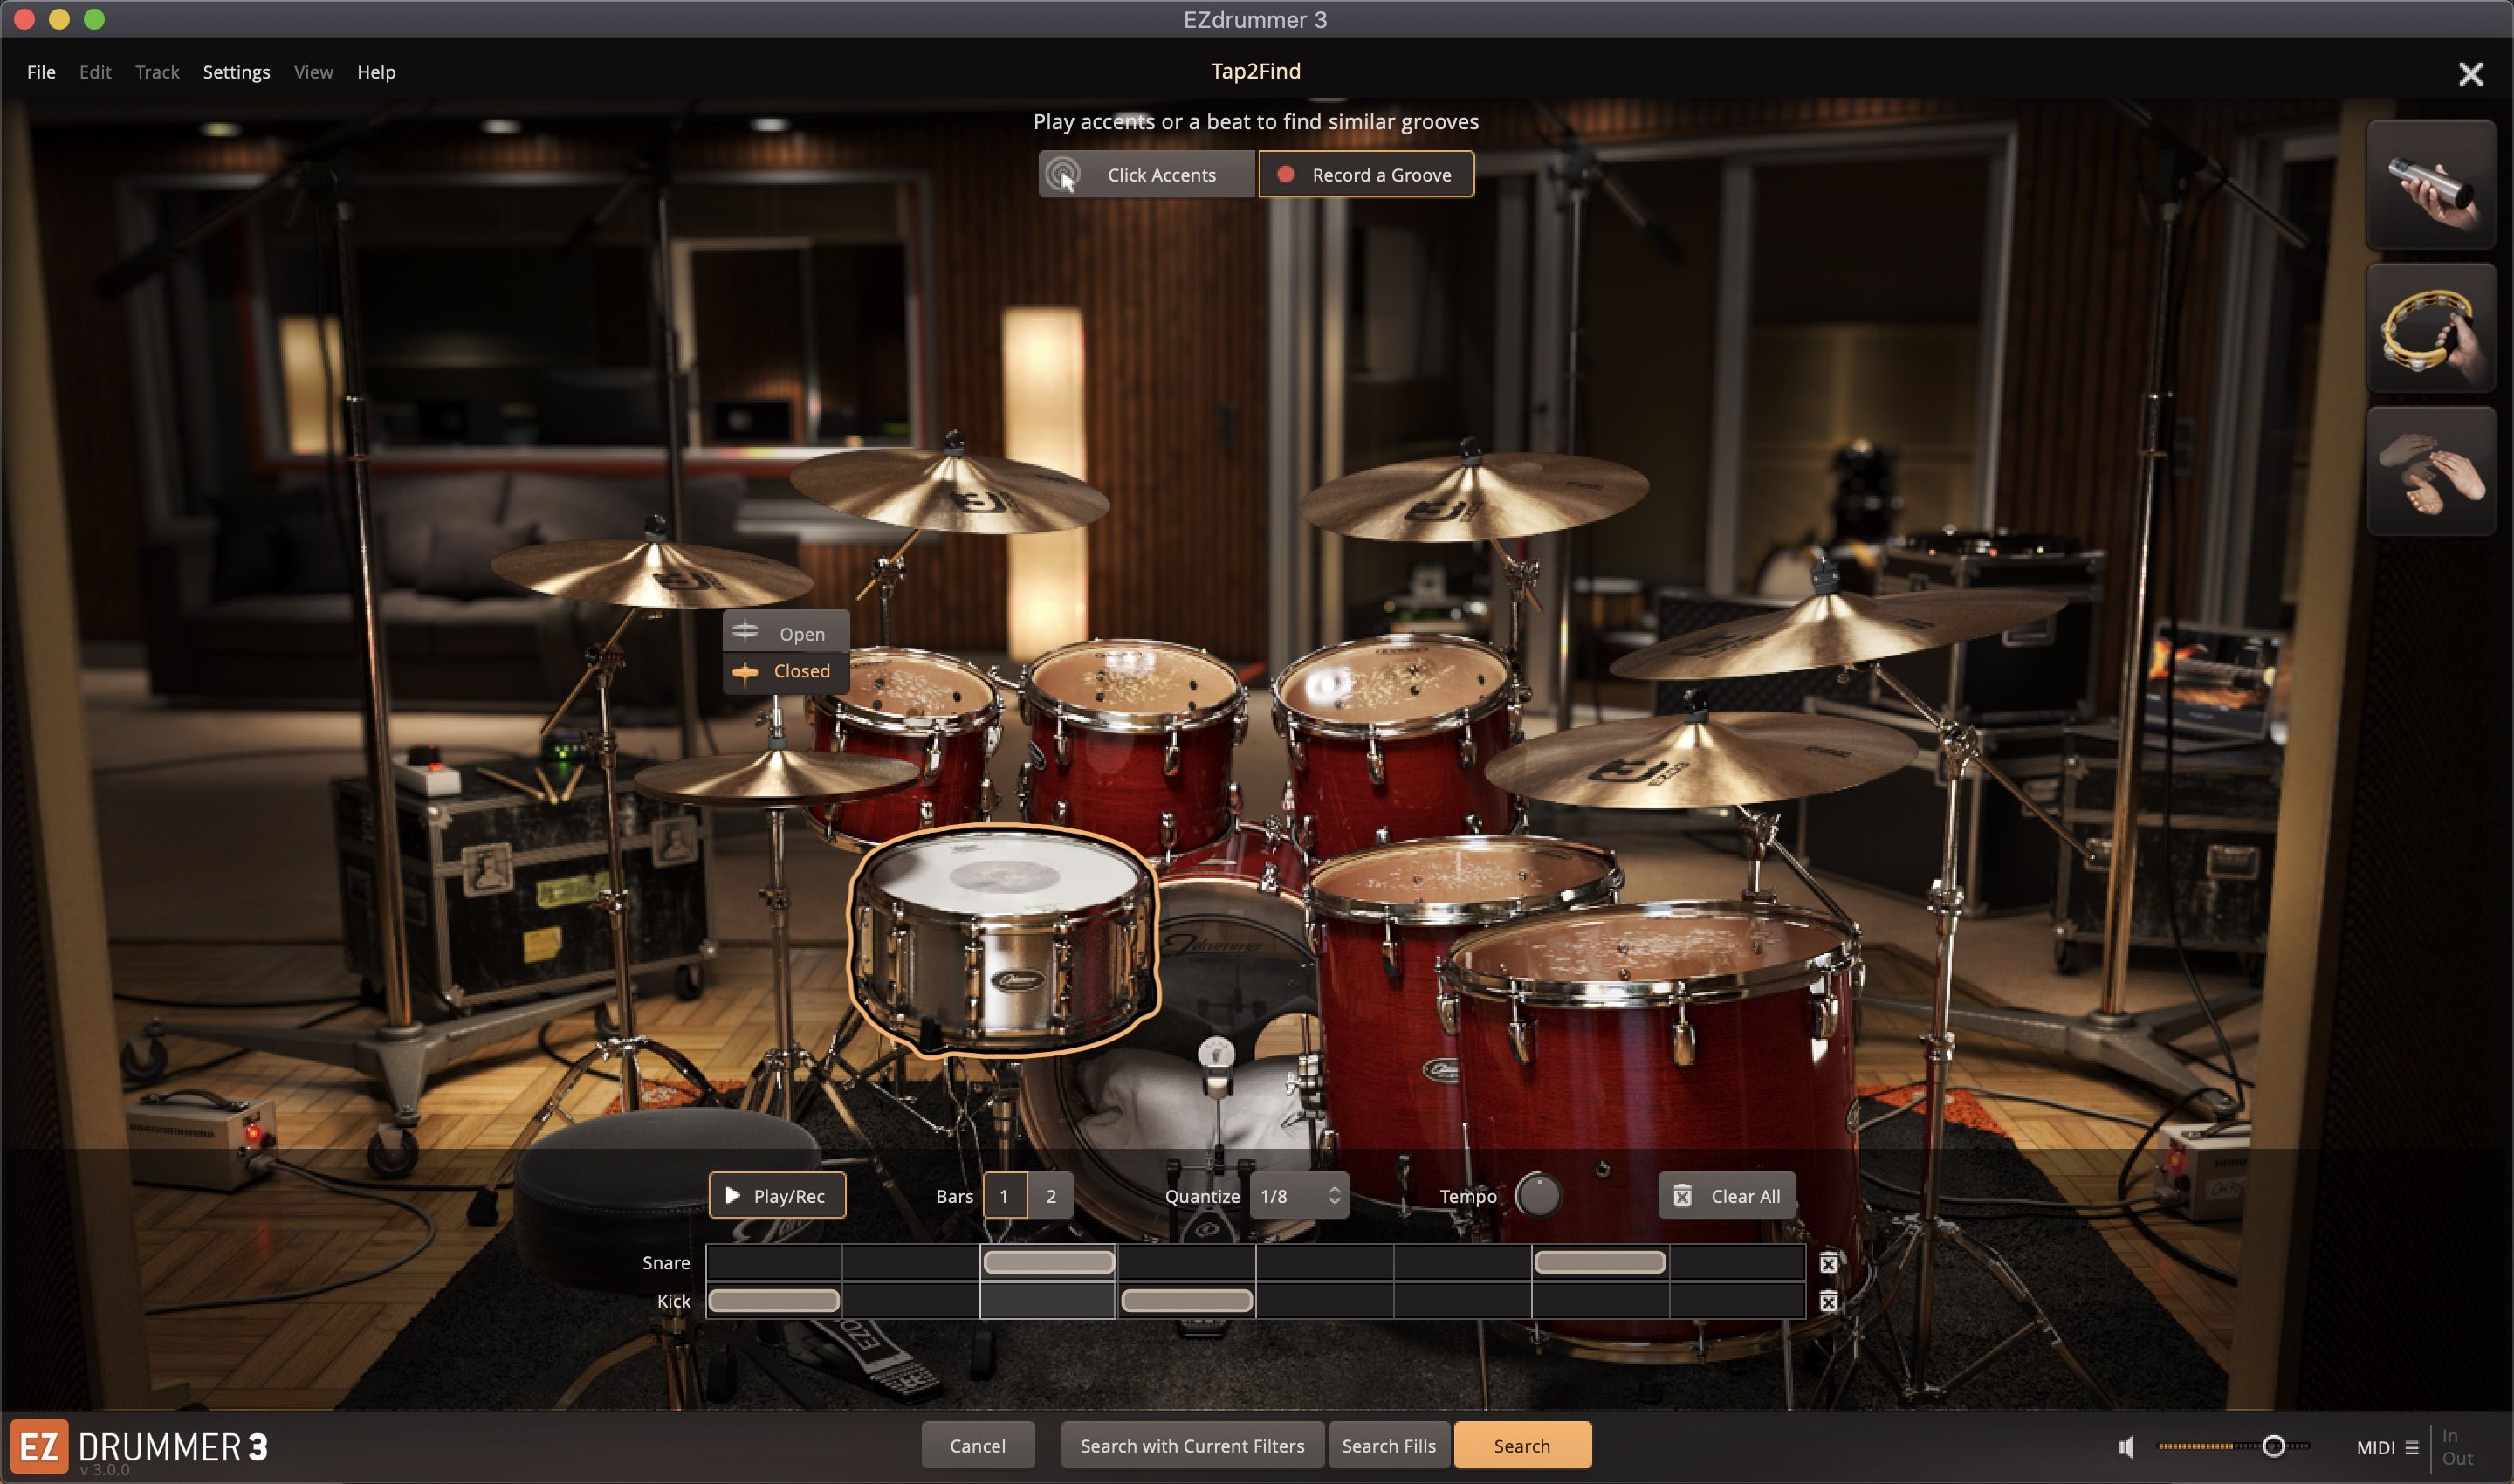The height and width of the screenshot is (1484, 2514).
Task: Open the Help menu
Action: (376, 72)
